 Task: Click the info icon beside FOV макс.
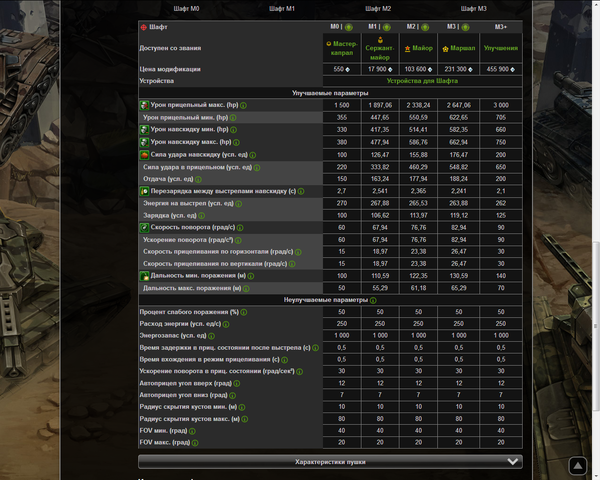(195, 443)
